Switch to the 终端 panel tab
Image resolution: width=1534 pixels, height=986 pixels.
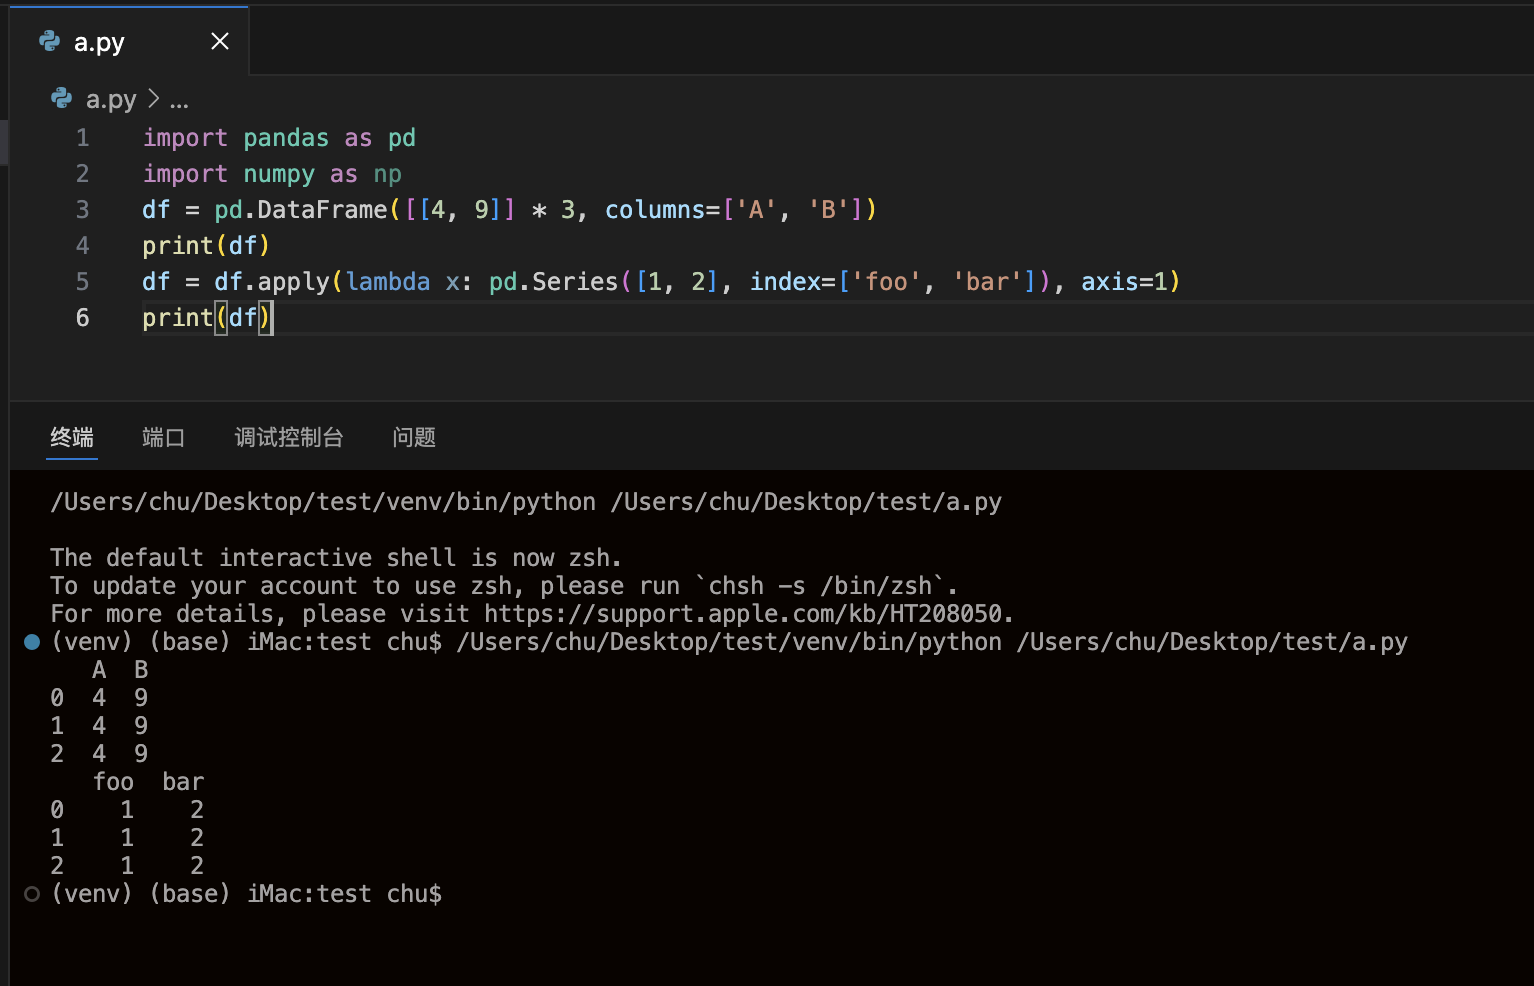click(72, 437)
